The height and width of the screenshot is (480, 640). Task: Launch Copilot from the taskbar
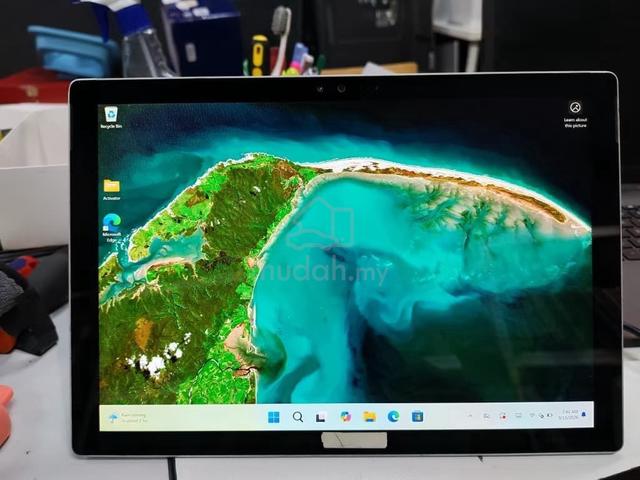coord(346,416)
